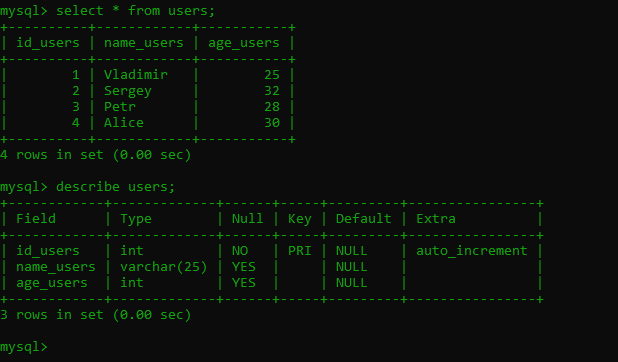Click the PRI key value
This screenshot has height=362, width=618.
(x=300, y=251)
